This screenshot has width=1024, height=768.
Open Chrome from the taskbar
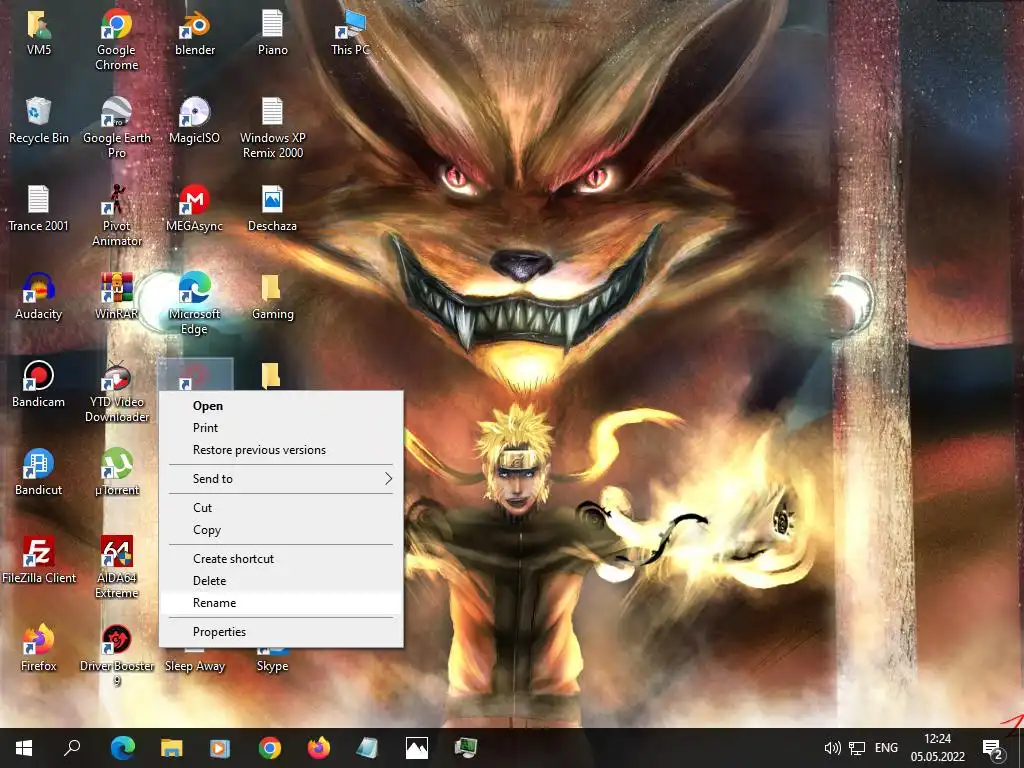click(269, 748)
